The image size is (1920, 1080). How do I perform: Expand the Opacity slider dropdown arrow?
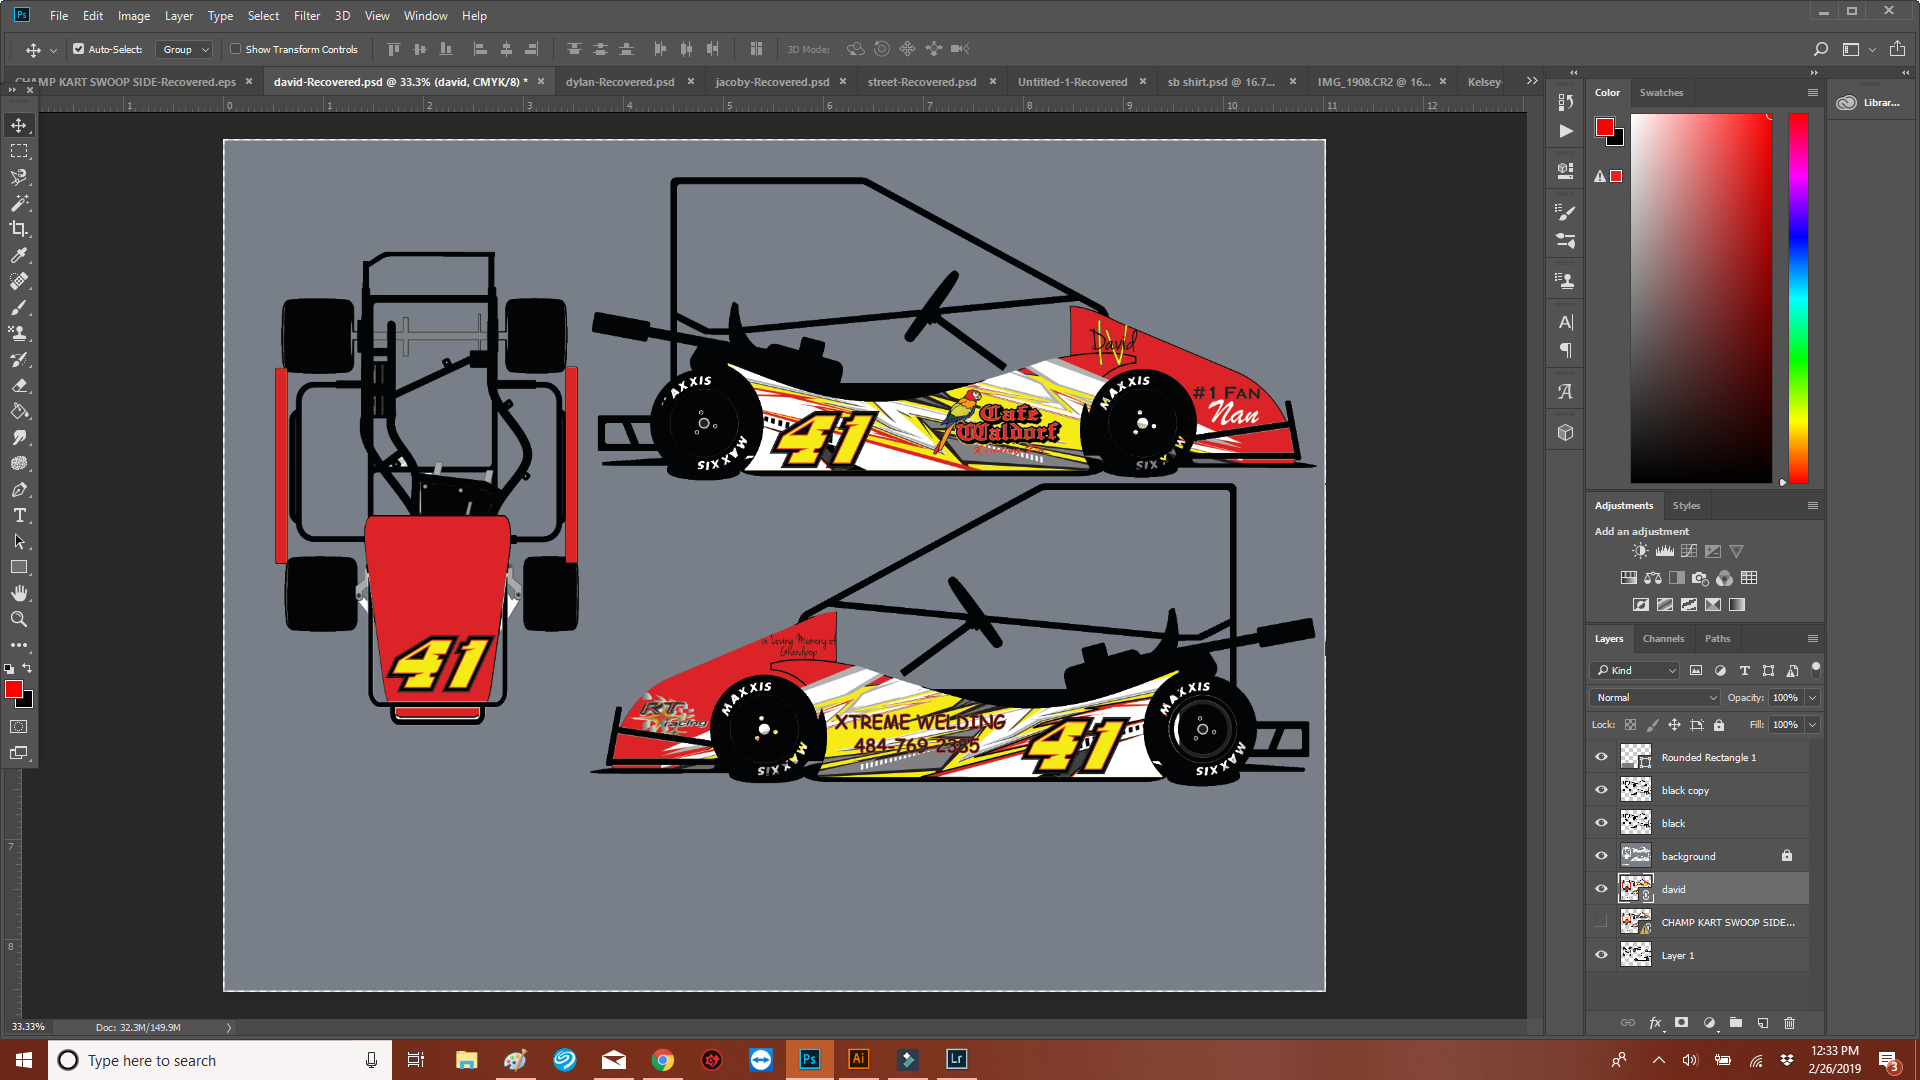[1812, 698]
